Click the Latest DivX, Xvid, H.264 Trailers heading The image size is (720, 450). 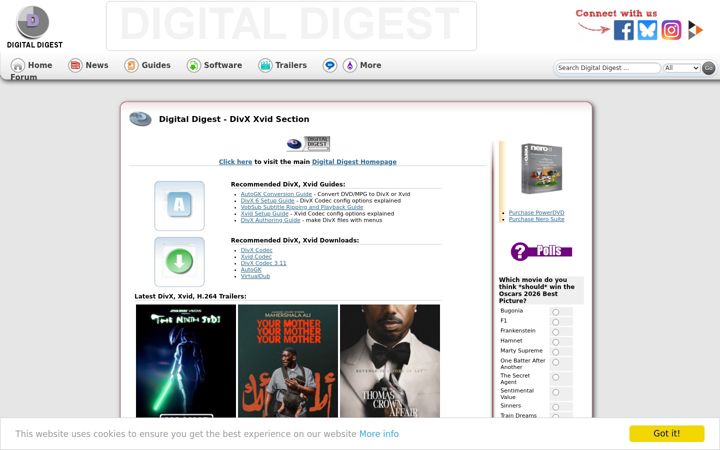point(190,296)
